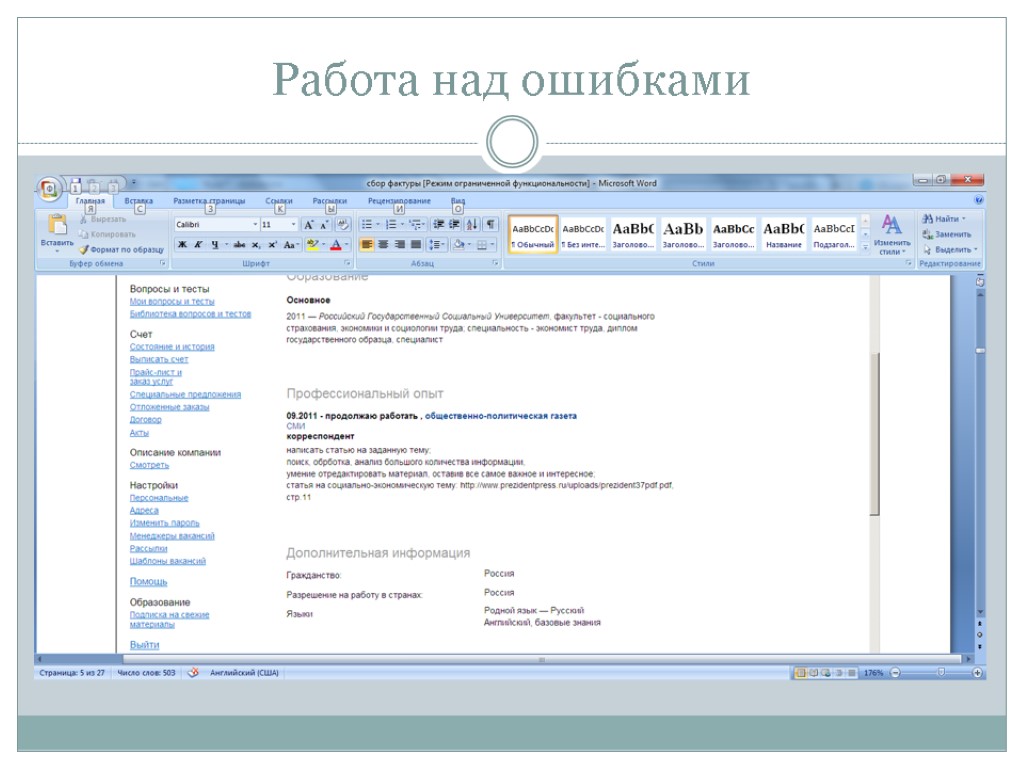
Task: Click the Sort A-Z icon
Action: pos(472,225)
